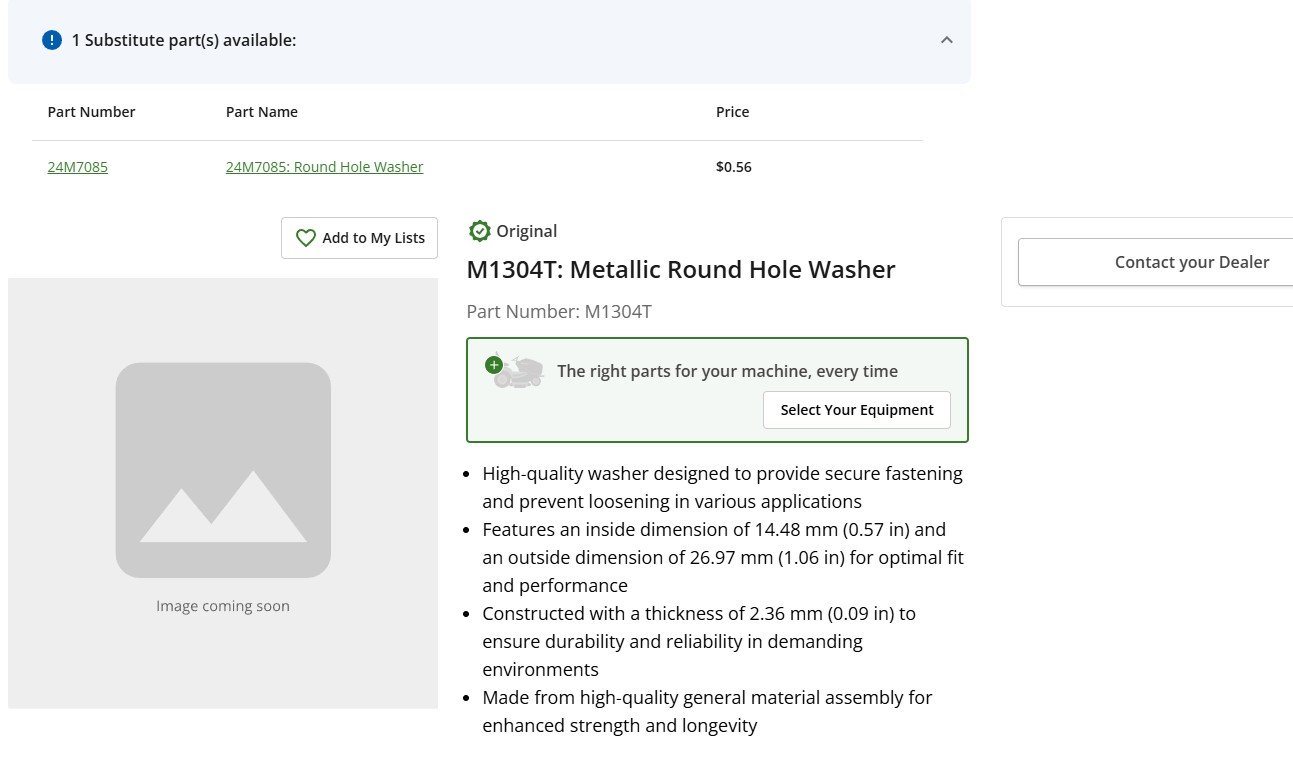
Task: Click the green Original checkmark badge icon
Action: (480, 231)
